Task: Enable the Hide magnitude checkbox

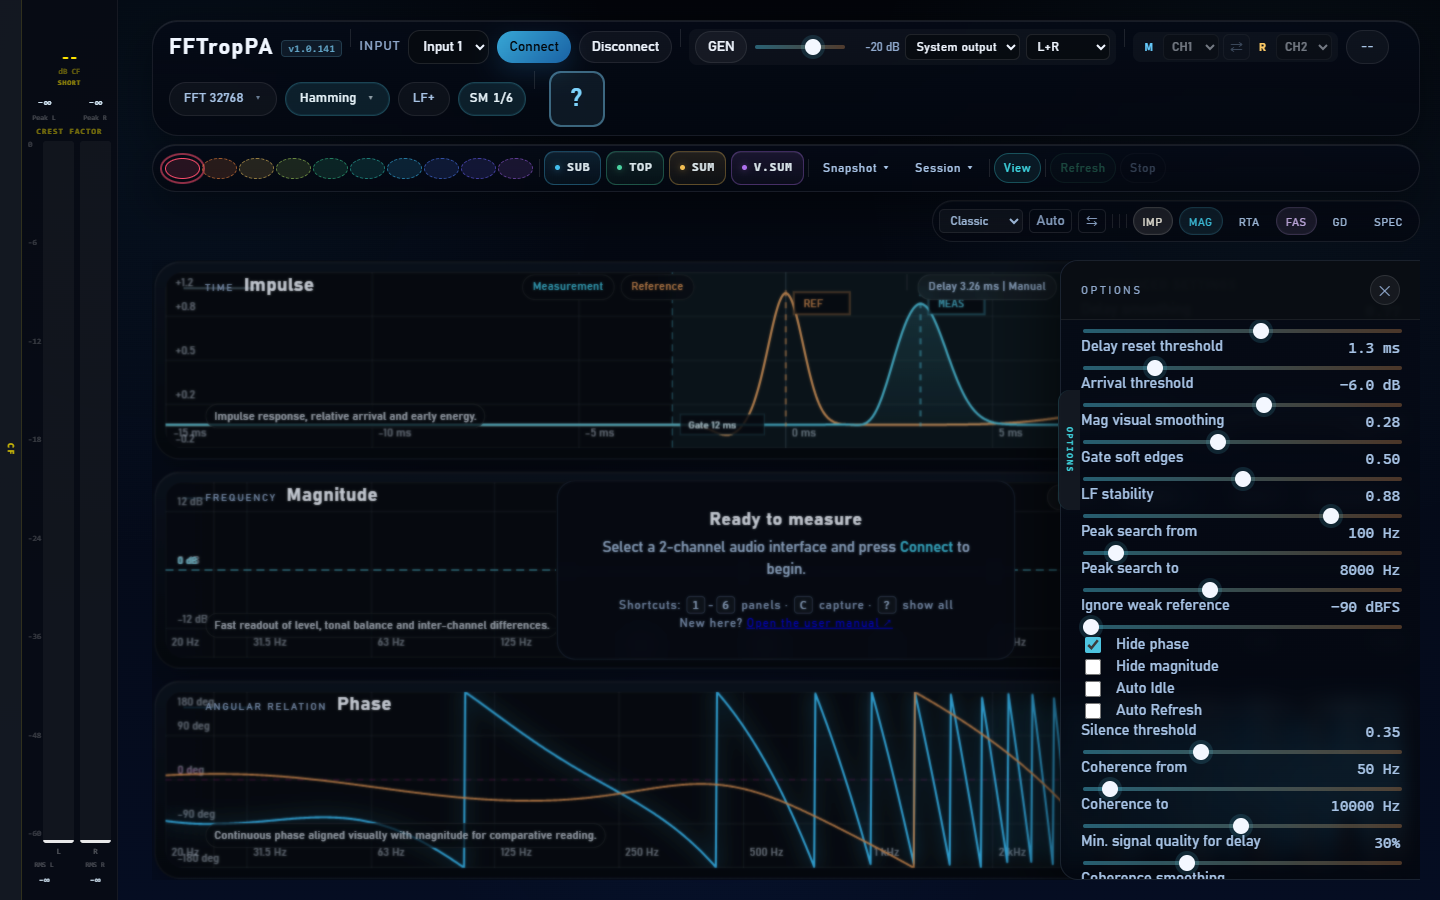Action: 1093,667
